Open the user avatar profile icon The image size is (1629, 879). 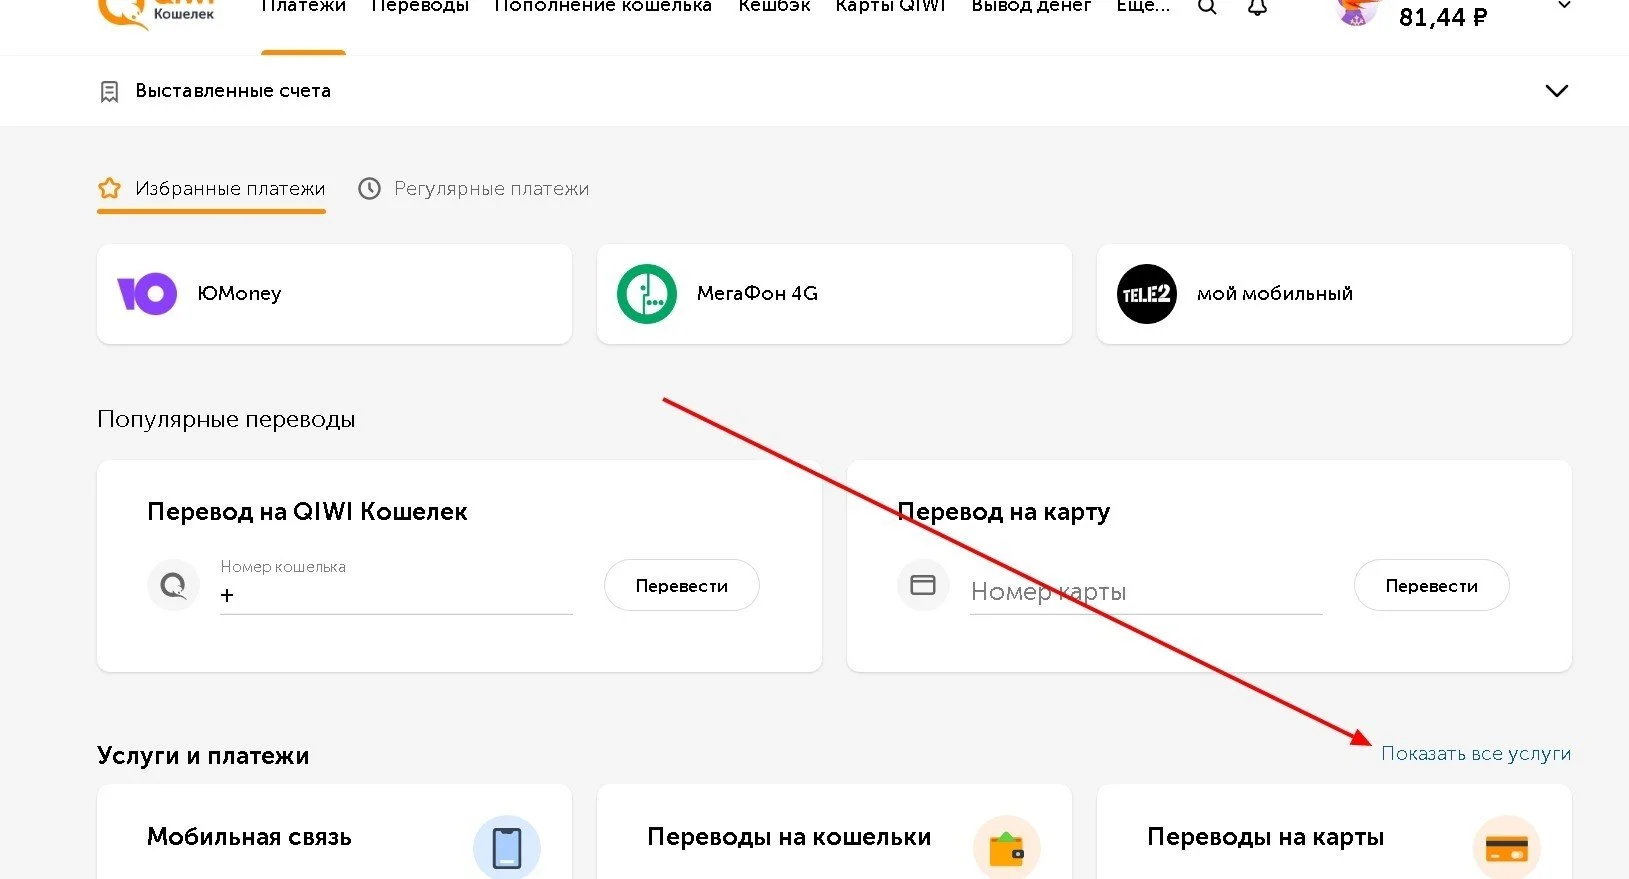(1357, 10)
